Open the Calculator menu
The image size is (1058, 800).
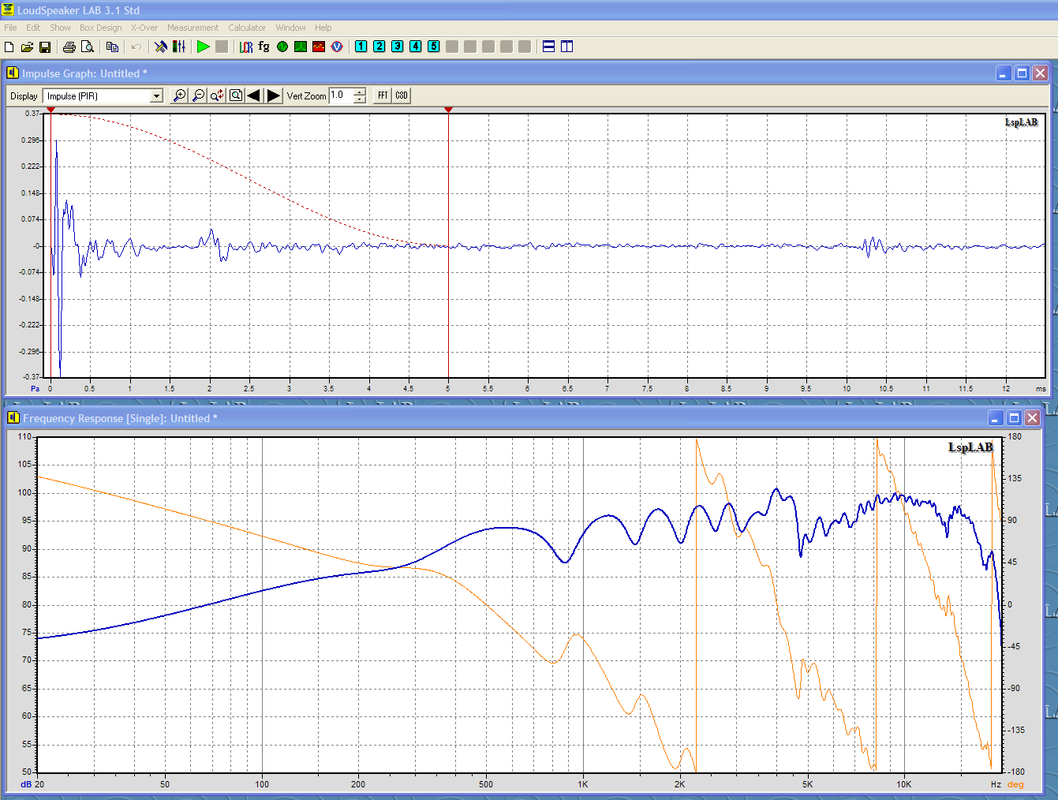247,28
